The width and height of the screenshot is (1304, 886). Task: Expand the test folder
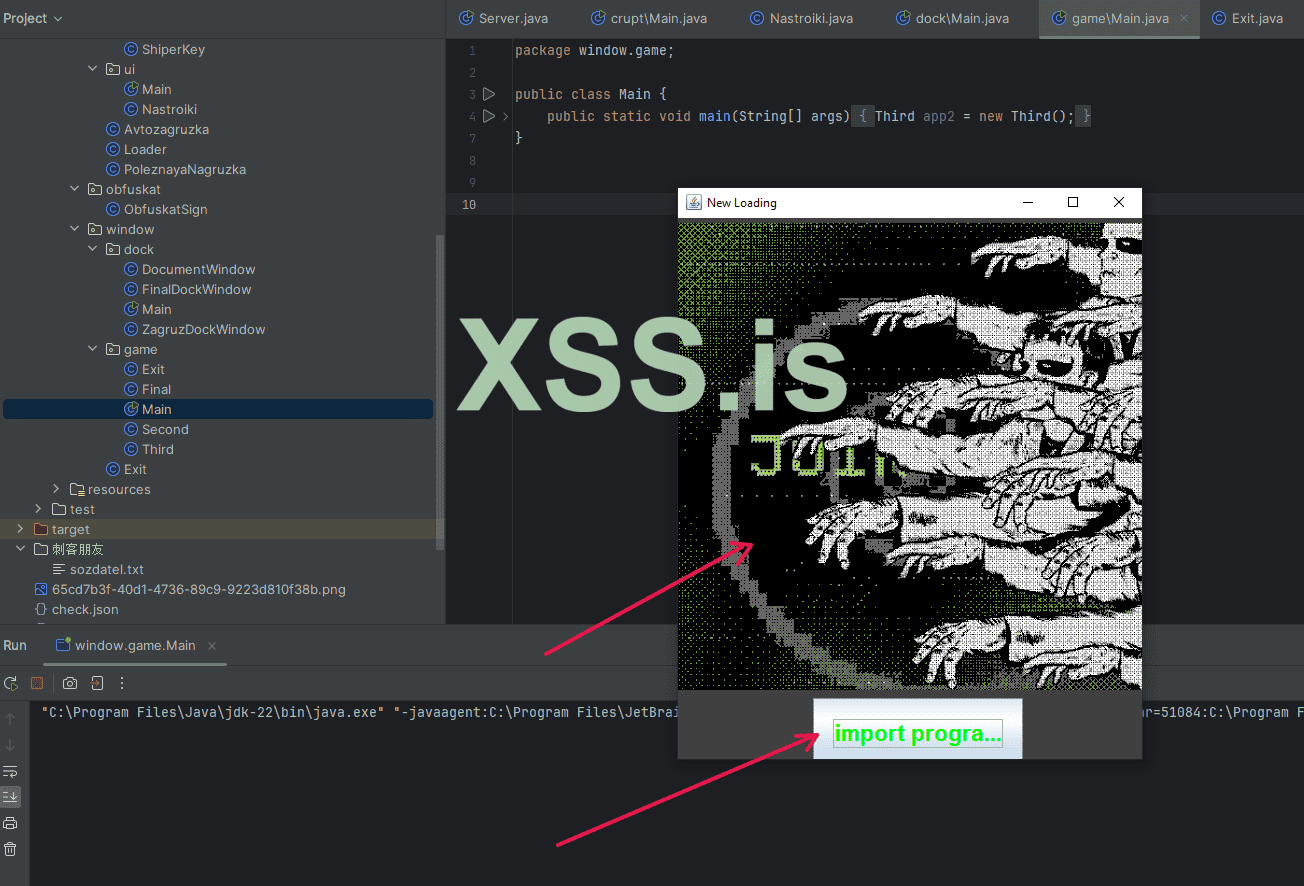click(38, 509)
